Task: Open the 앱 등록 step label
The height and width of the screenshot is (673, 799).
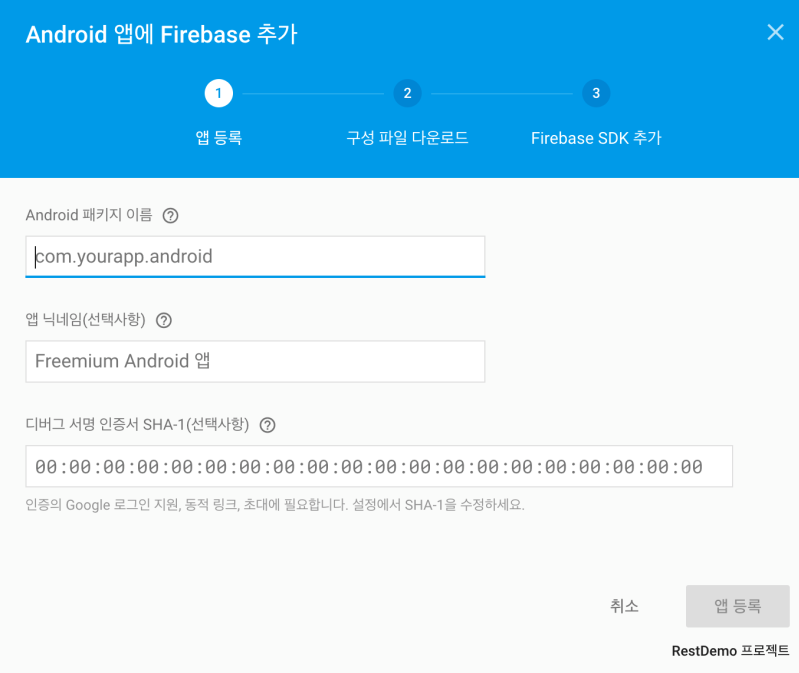Action: point(219,138)
